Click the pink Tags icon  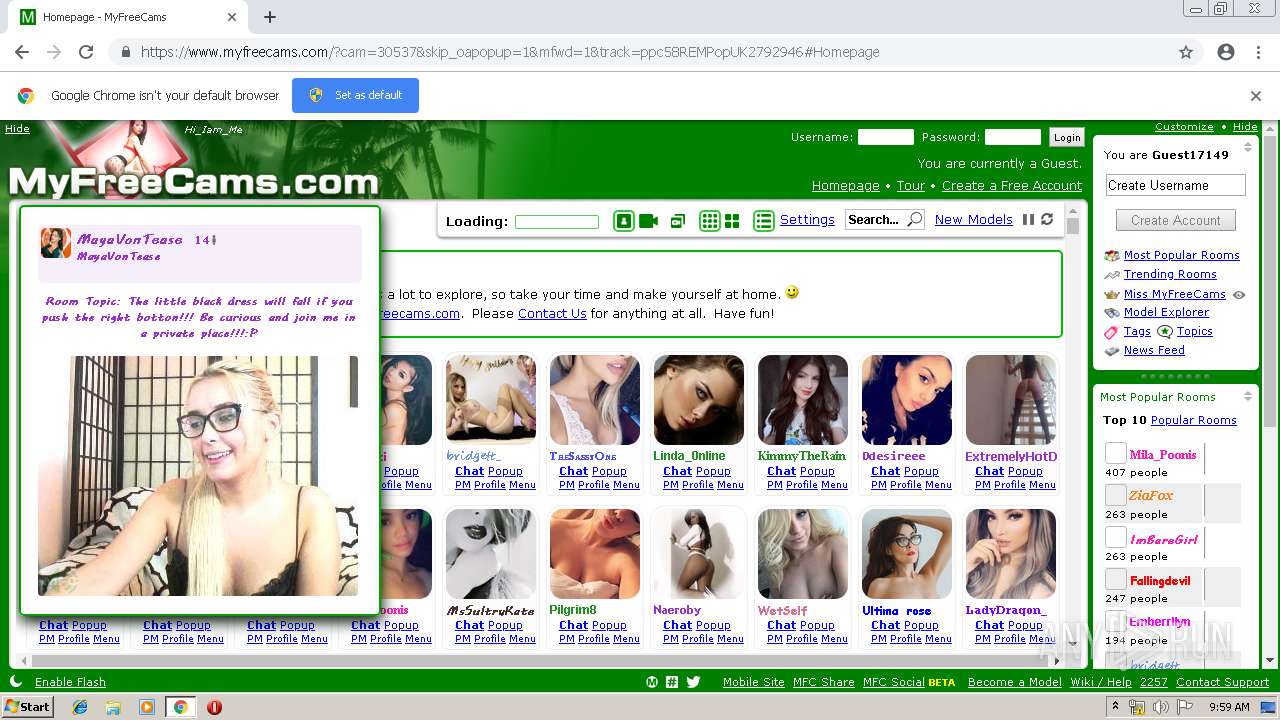coord(1111,332)
